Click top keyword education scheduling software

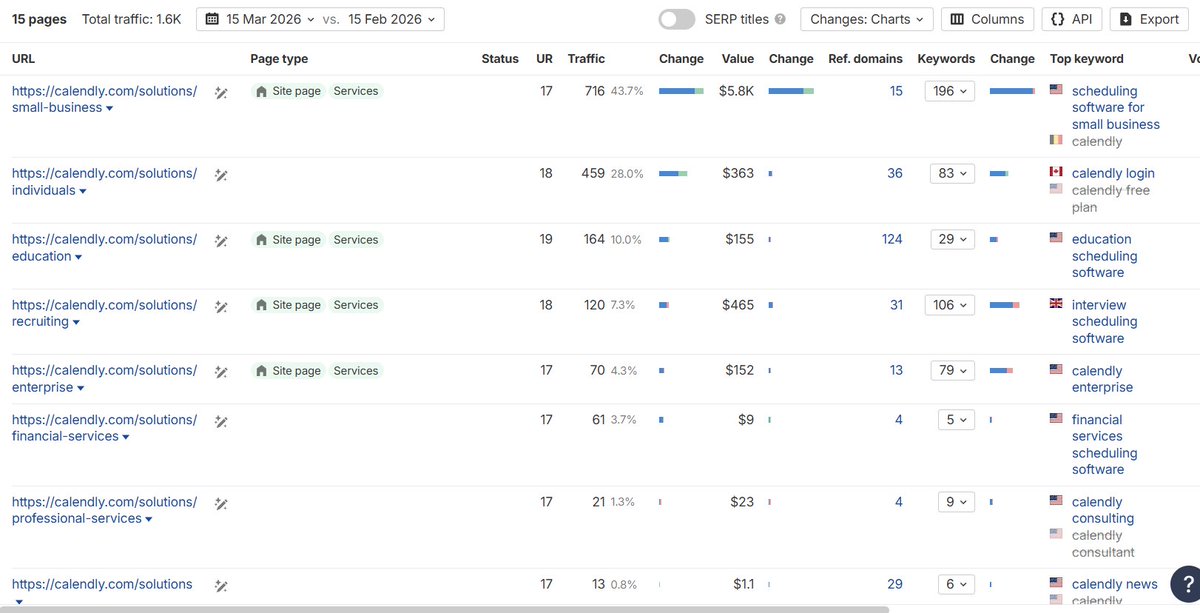coord(1105,256)
